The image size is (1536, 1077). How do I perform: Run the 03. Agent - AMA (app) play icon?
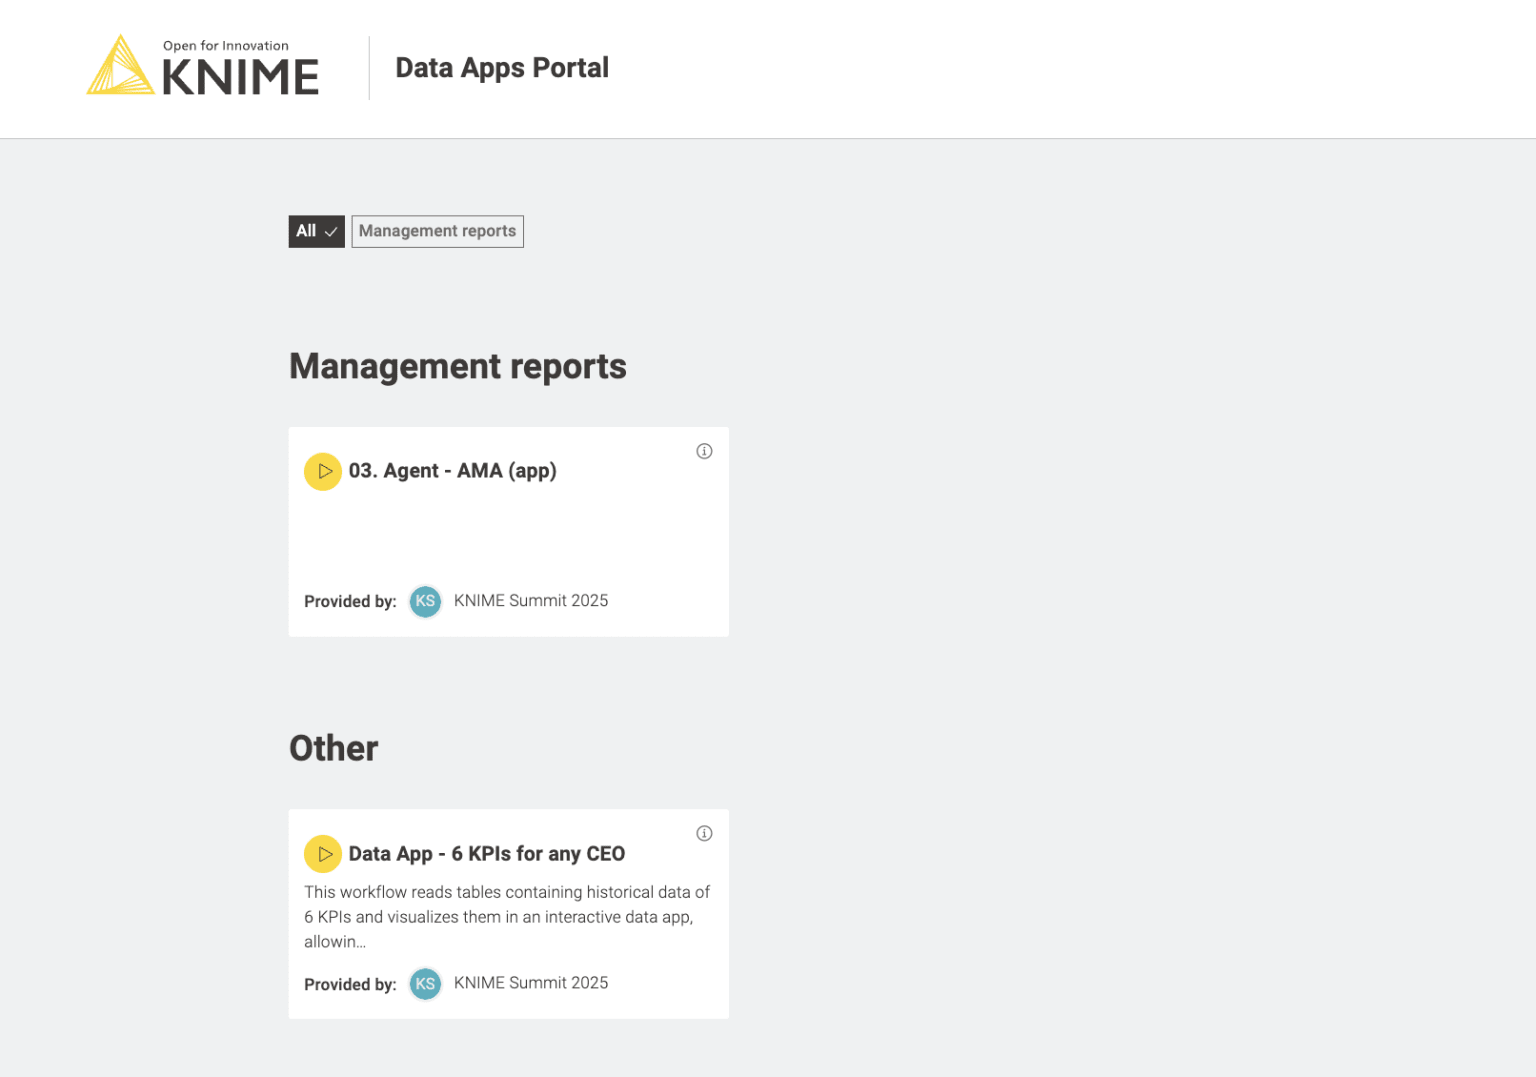pos(323,471)
